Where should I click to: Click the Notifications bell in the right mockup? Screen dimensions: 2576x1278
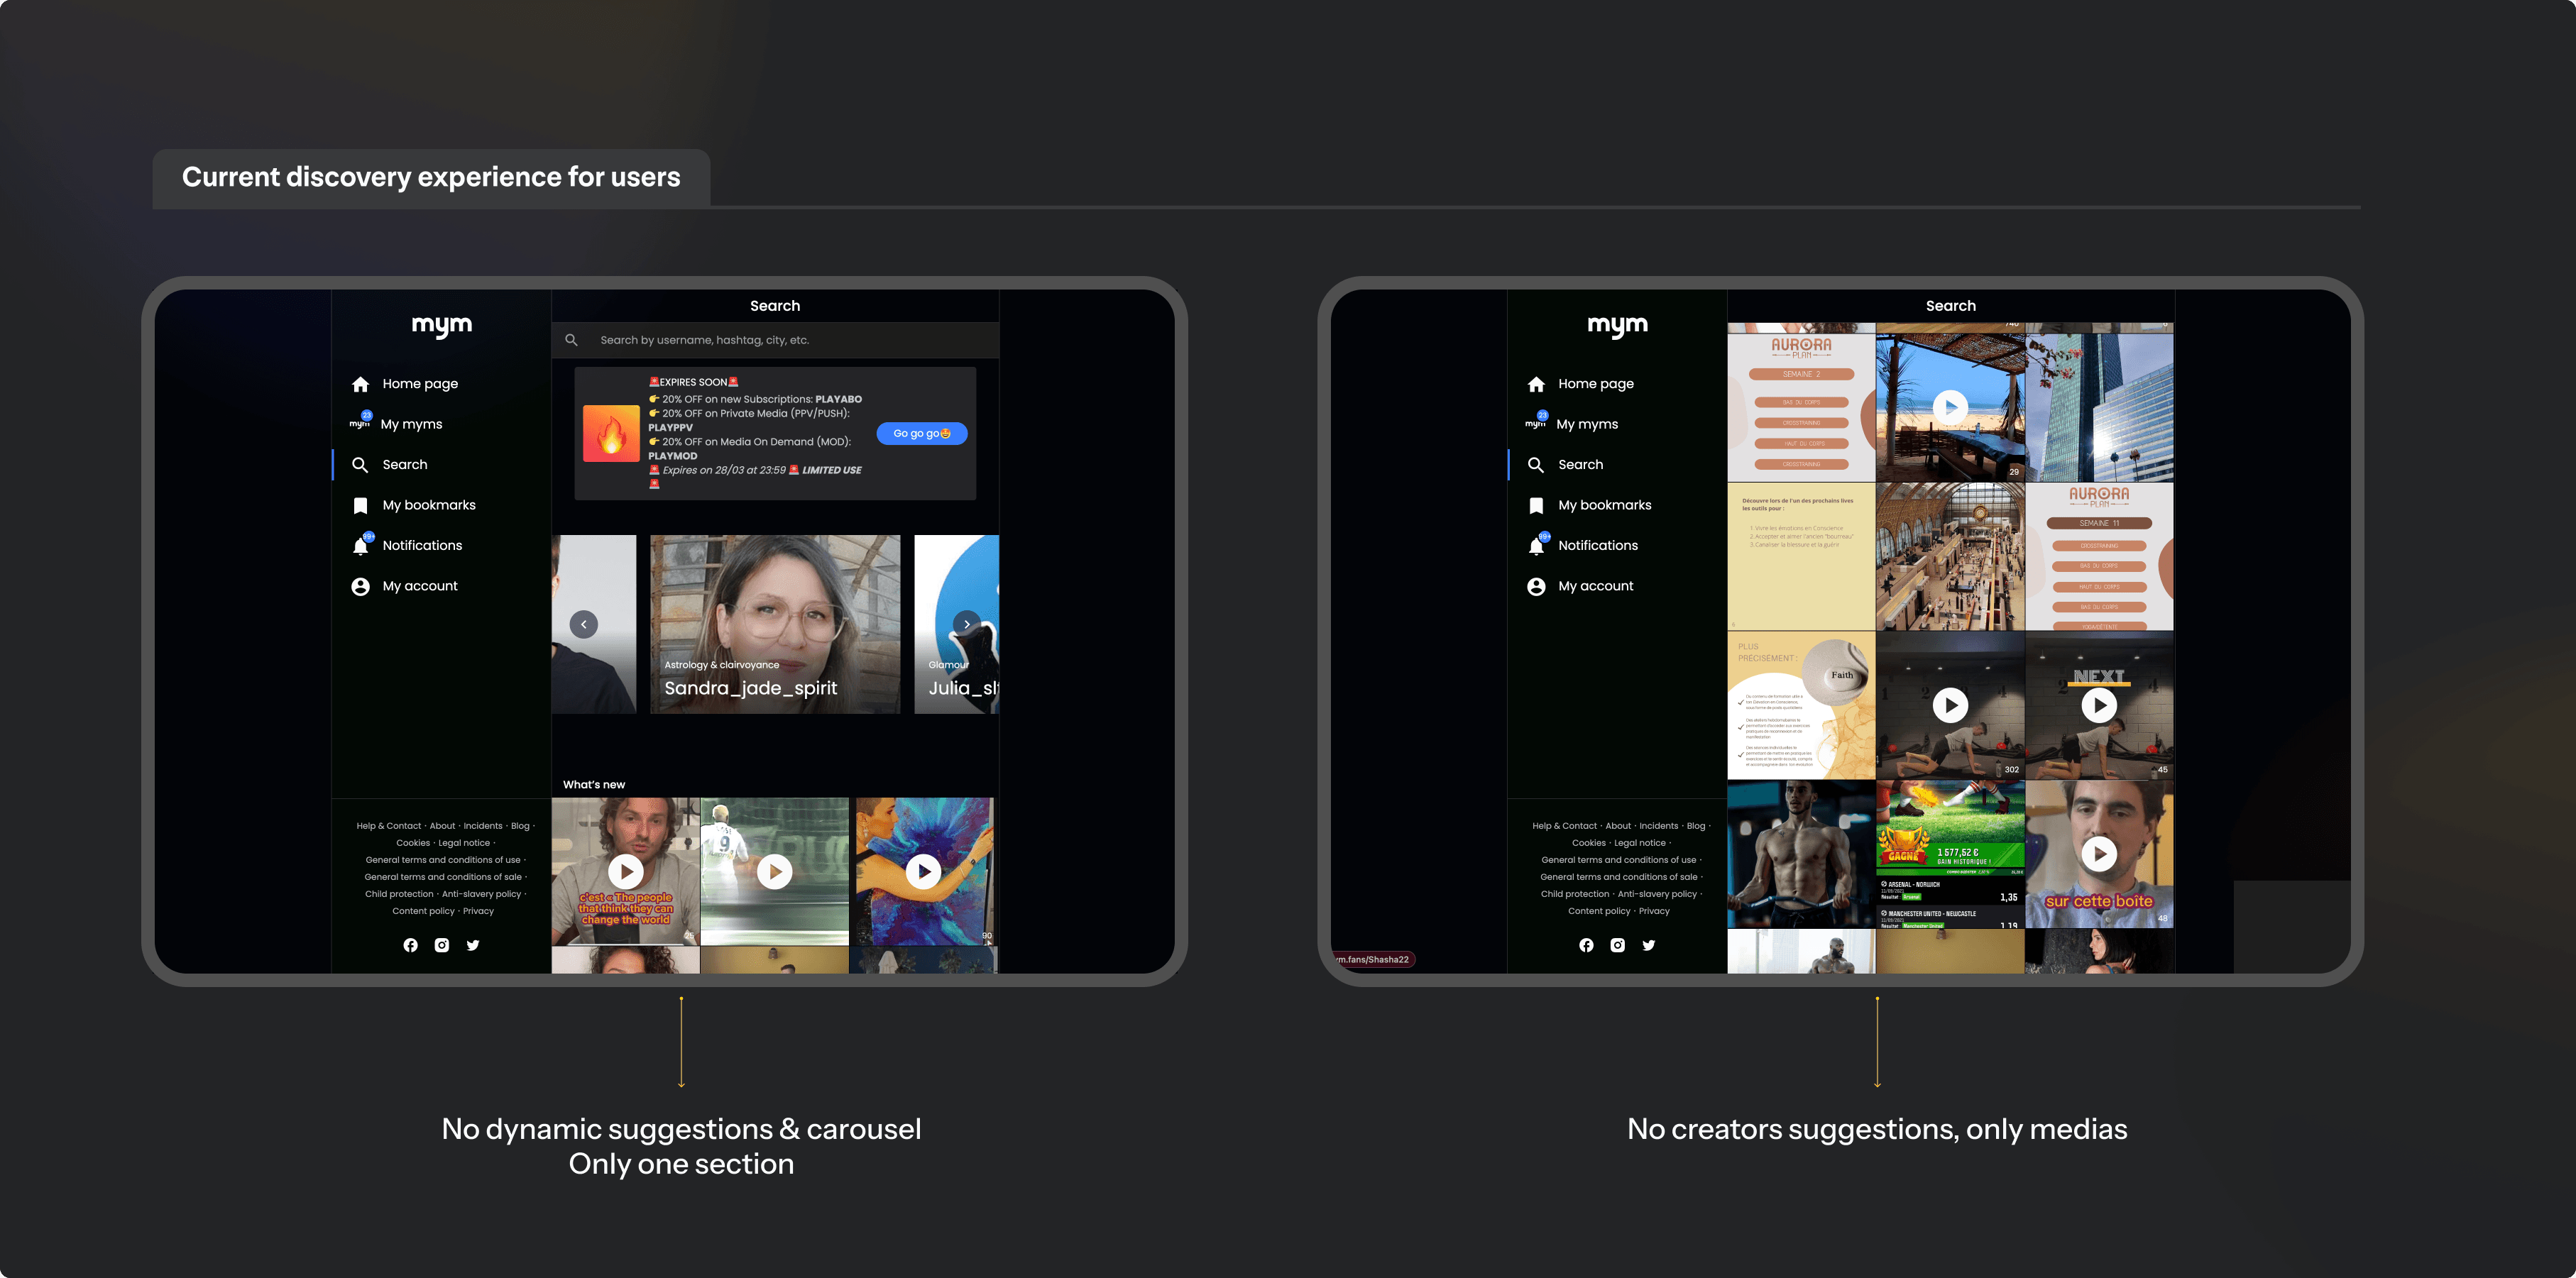pos(1537,546)
